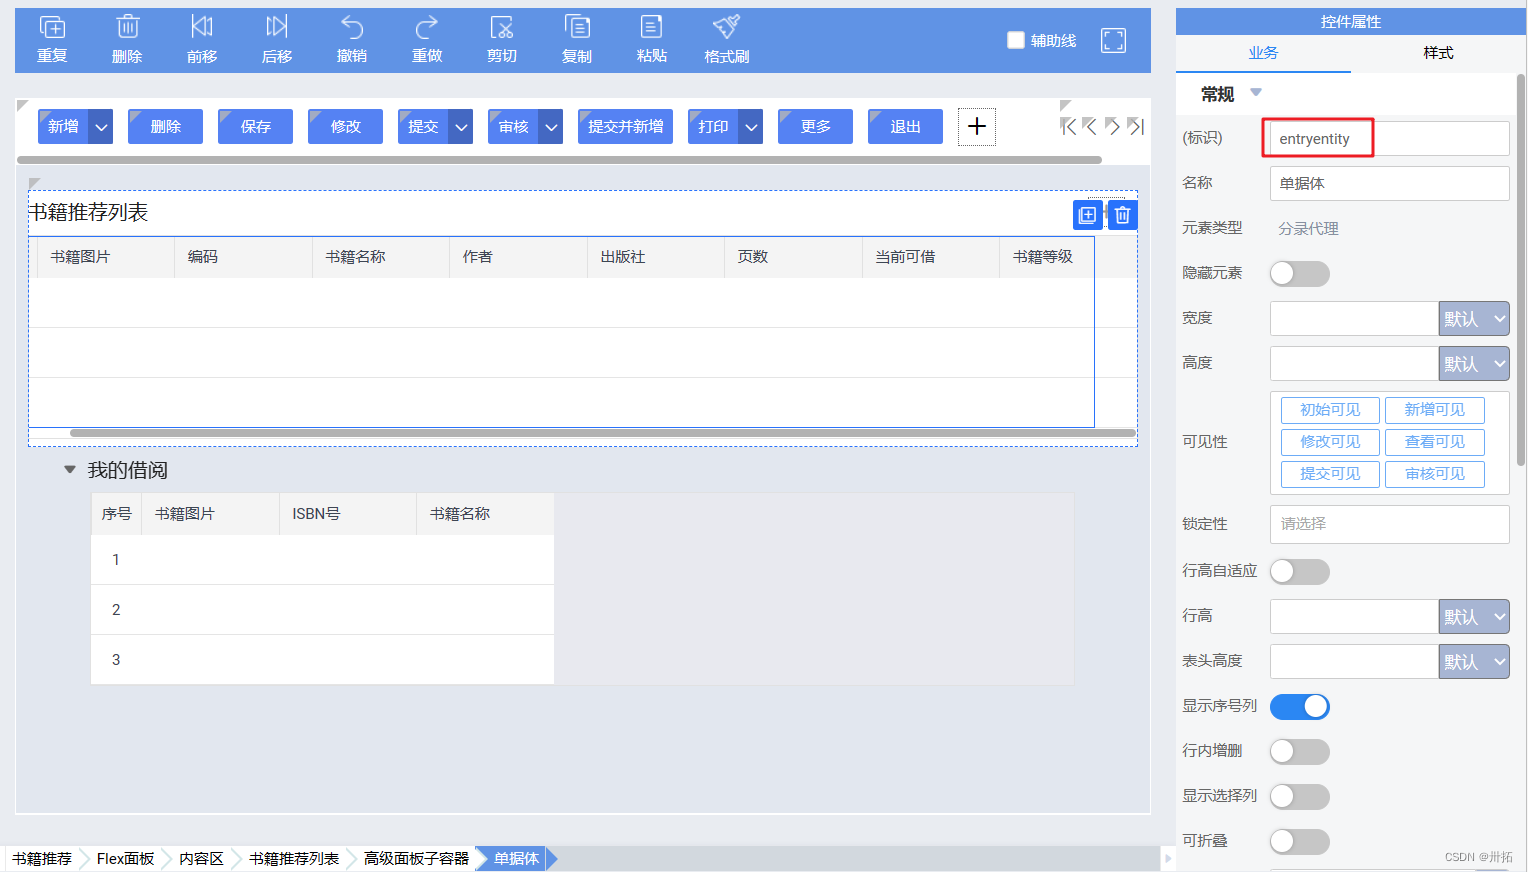The height and width of the screenshot is (872, 1528).
Task: Click the 更多 button
Action: [815, 127]
